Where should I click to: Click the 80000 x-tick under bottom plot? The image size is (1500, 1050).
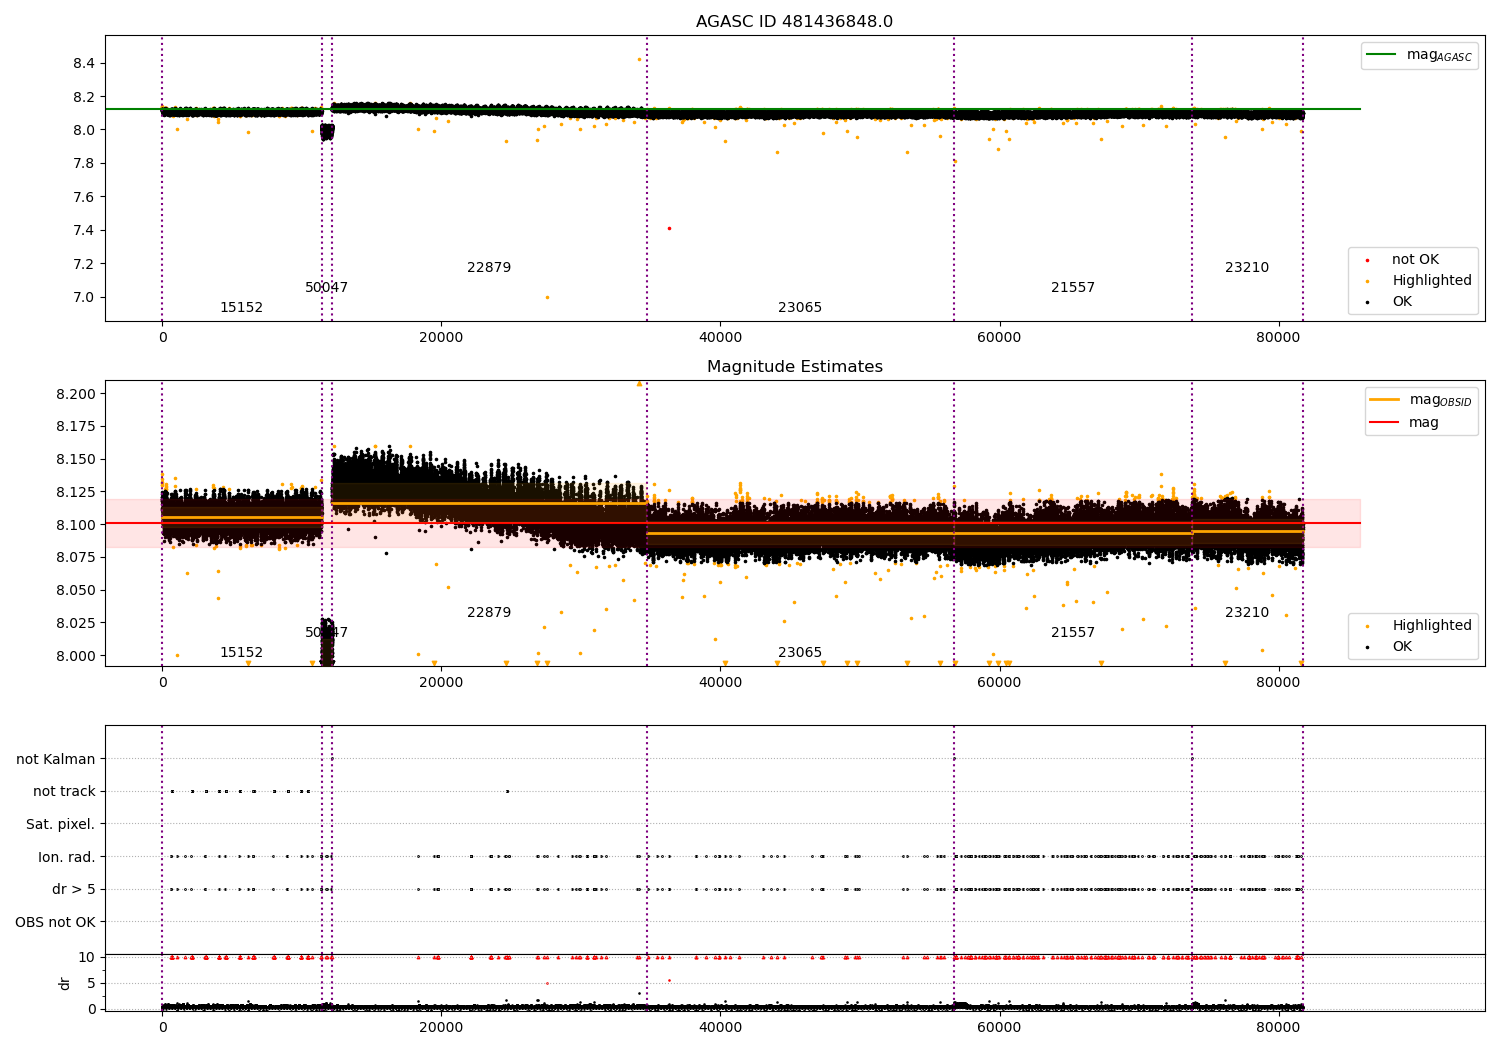1278,1027
